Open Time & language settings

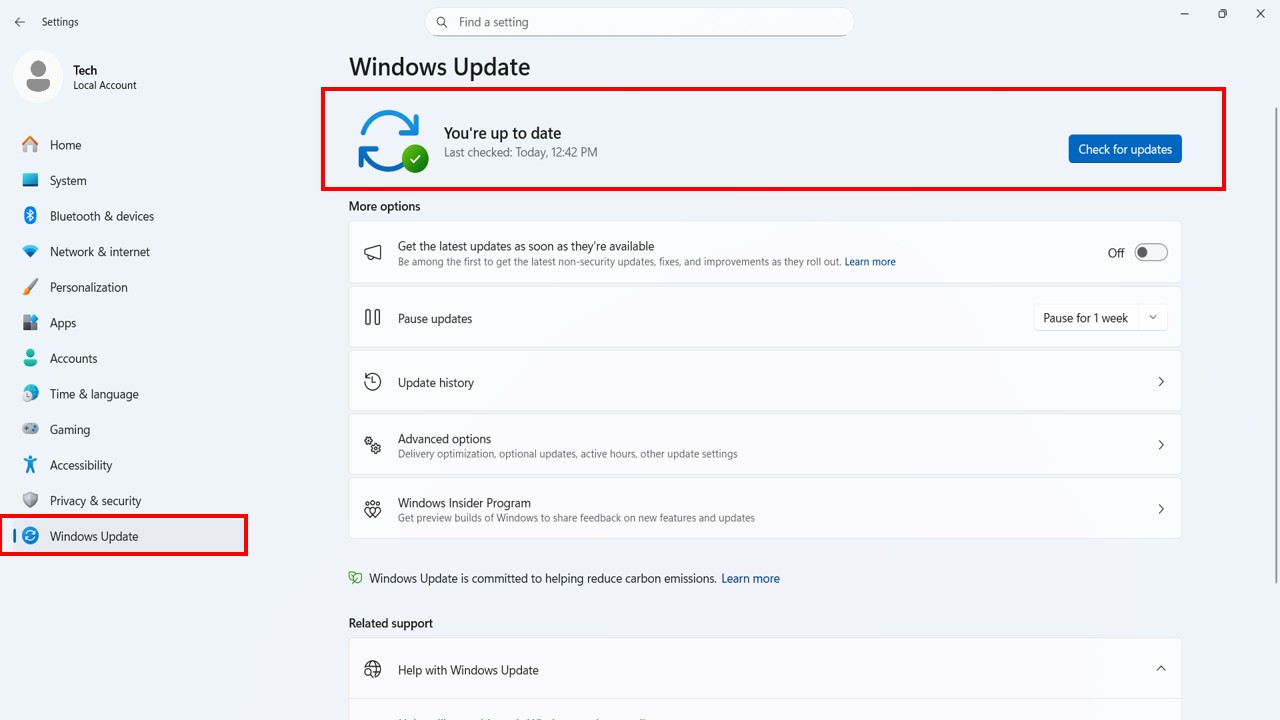94,394
